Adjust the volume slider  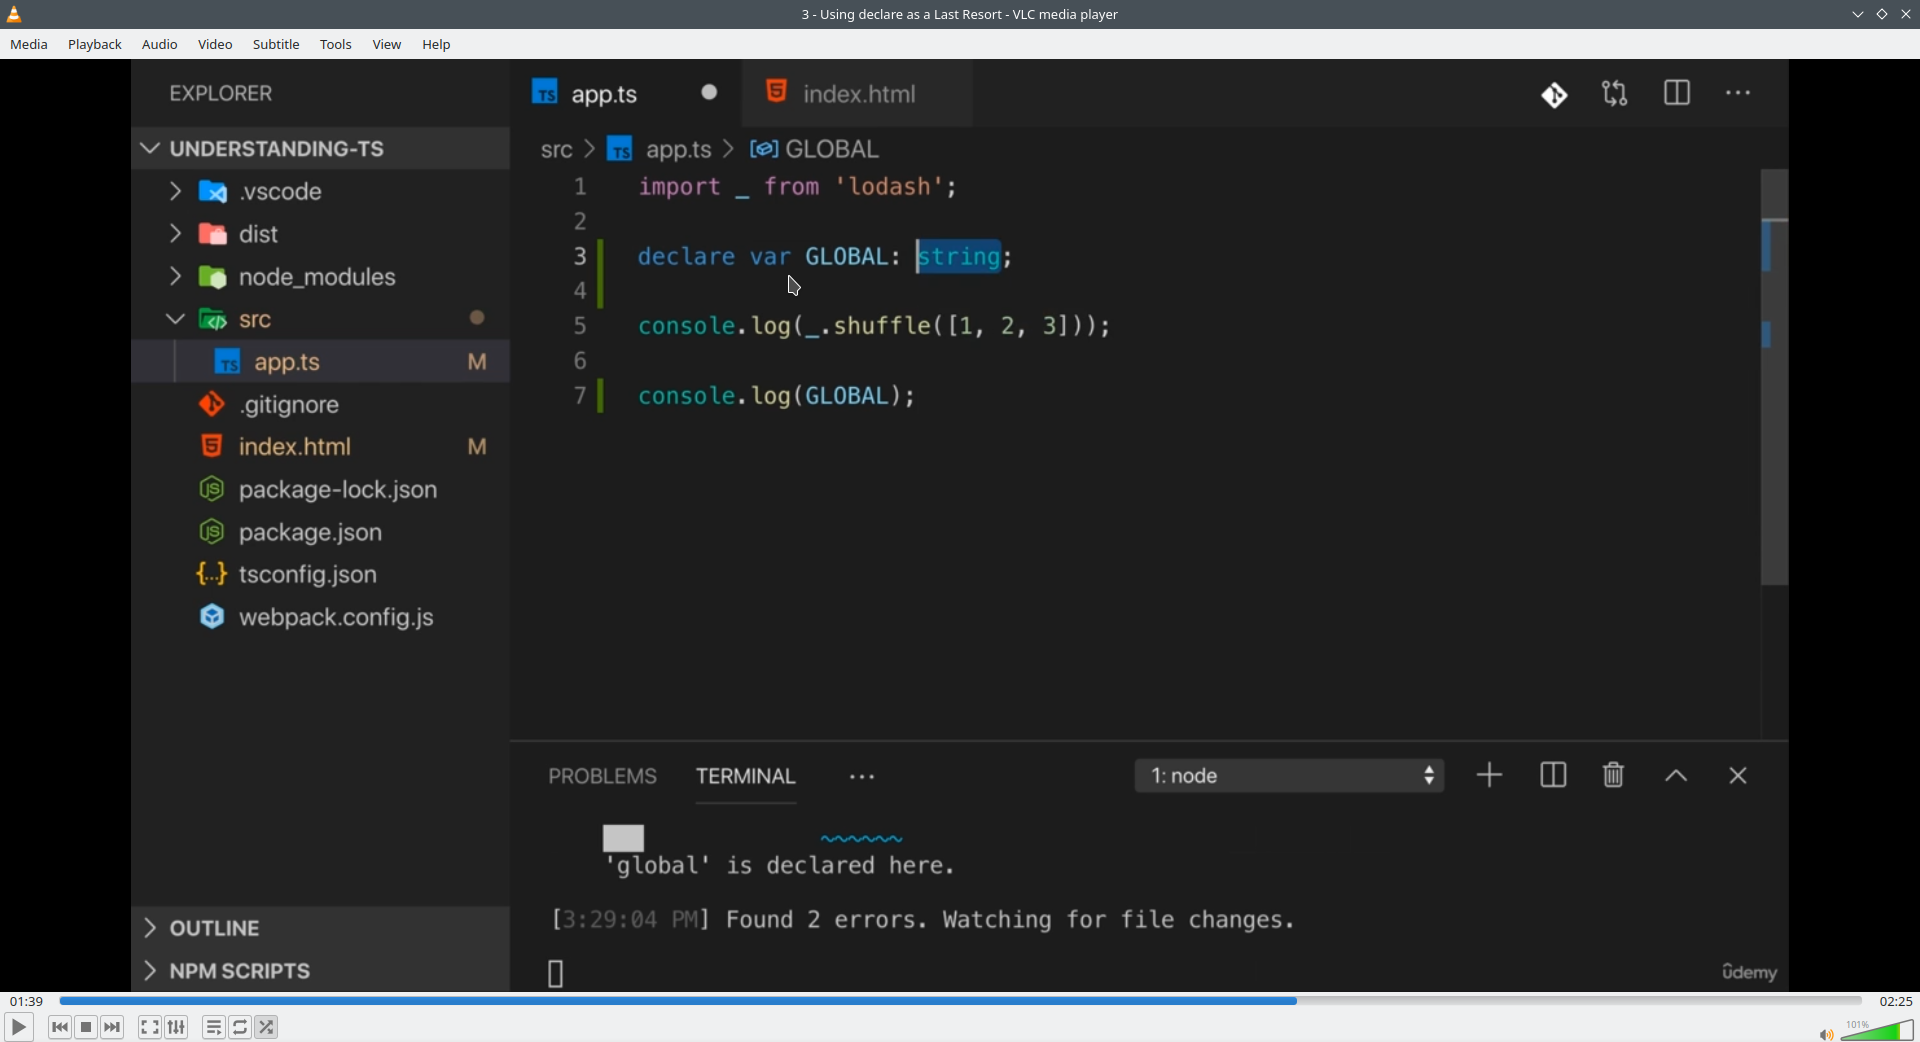click(x=1877, y=1030)
